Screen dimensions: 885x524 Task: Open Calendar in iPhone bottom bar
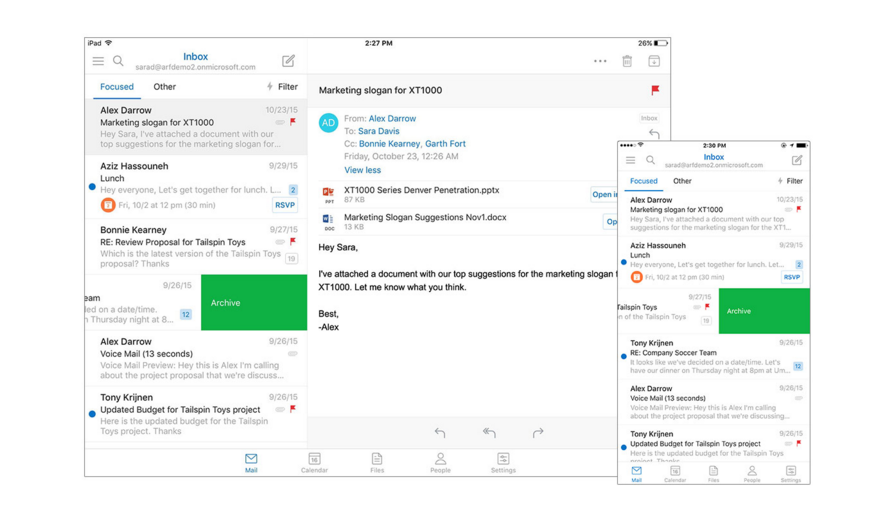675,474
